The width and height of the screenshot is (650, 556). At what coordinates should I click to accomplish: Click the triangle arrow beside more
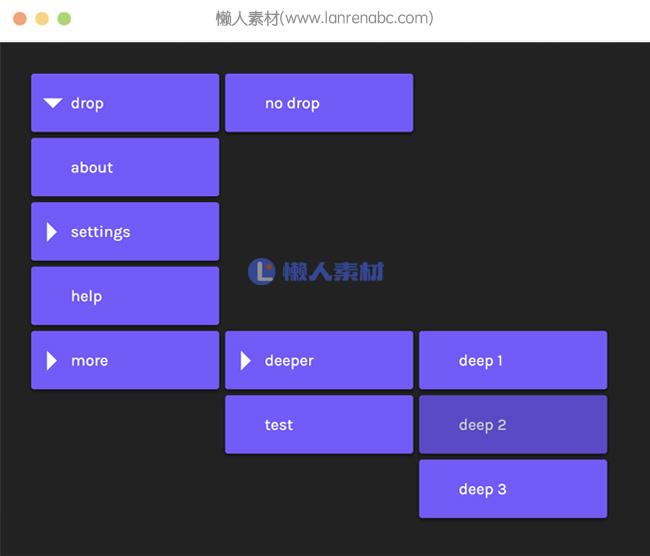[x=51, y=361]
